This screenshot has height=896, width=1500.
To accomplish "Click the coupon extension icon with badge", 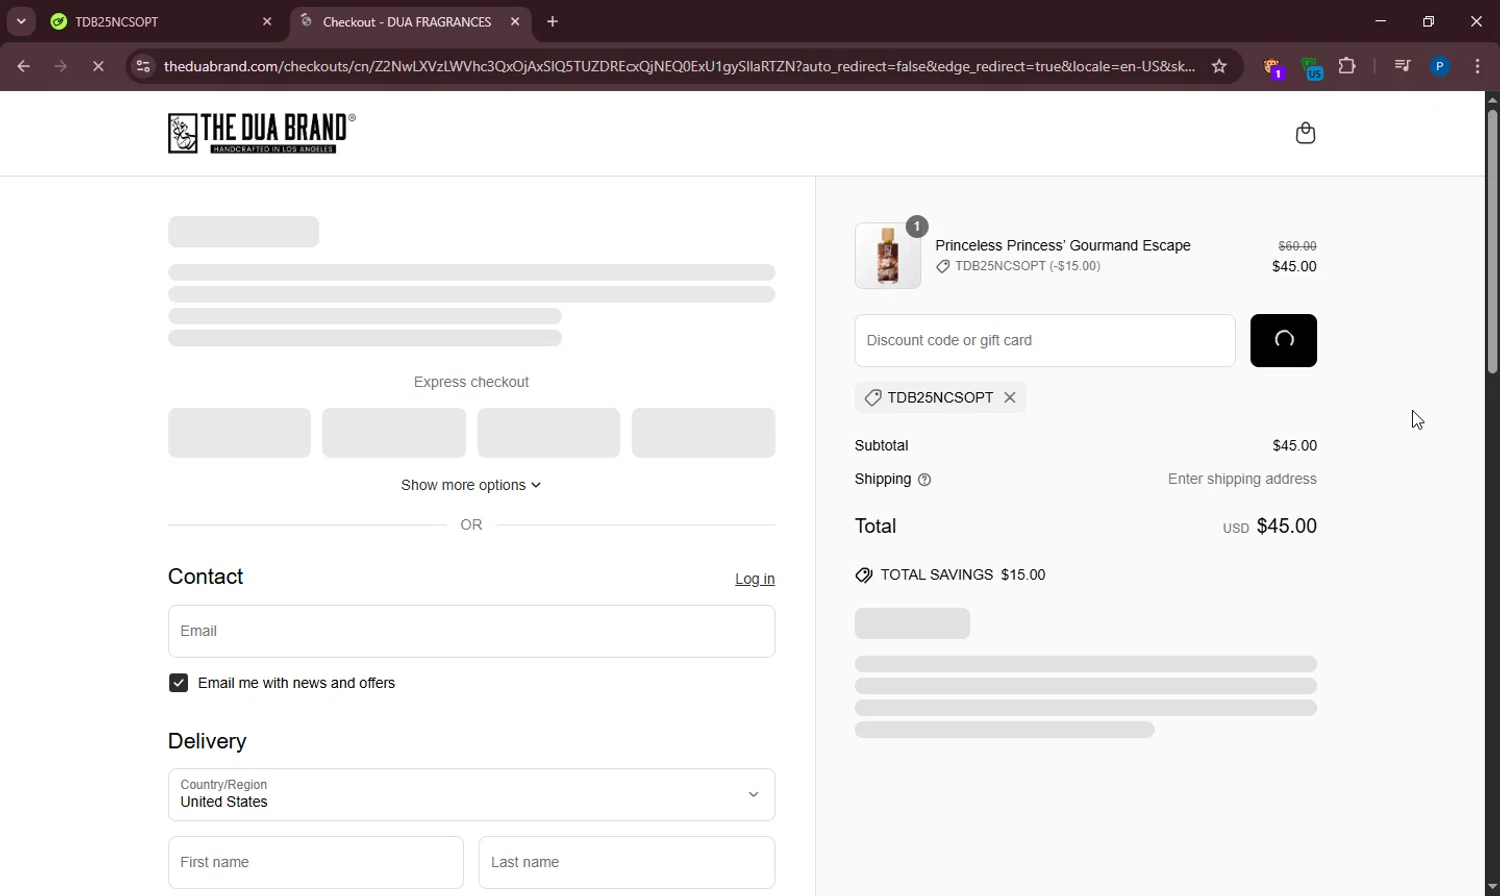I will 1273,68.
